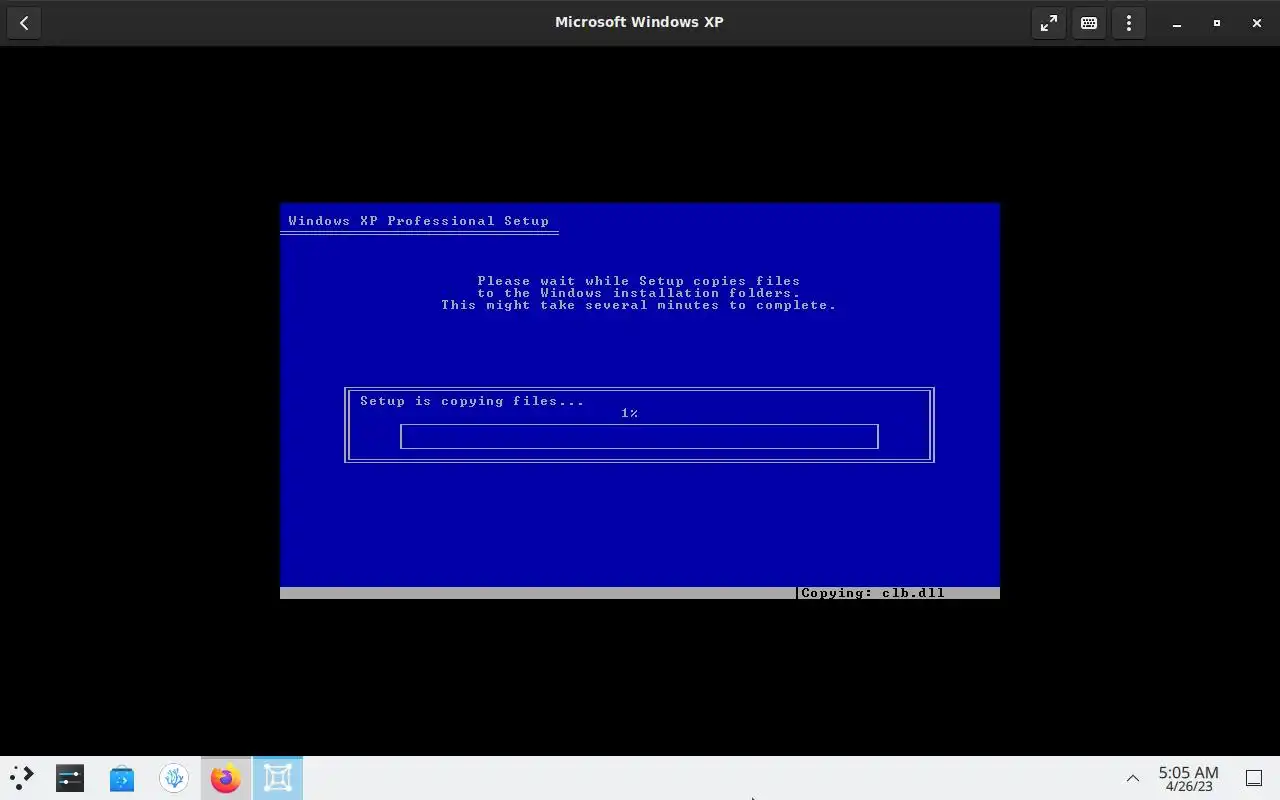
Task: Maximize the Microsoft Windows XP window
Action: [1217, 22]
